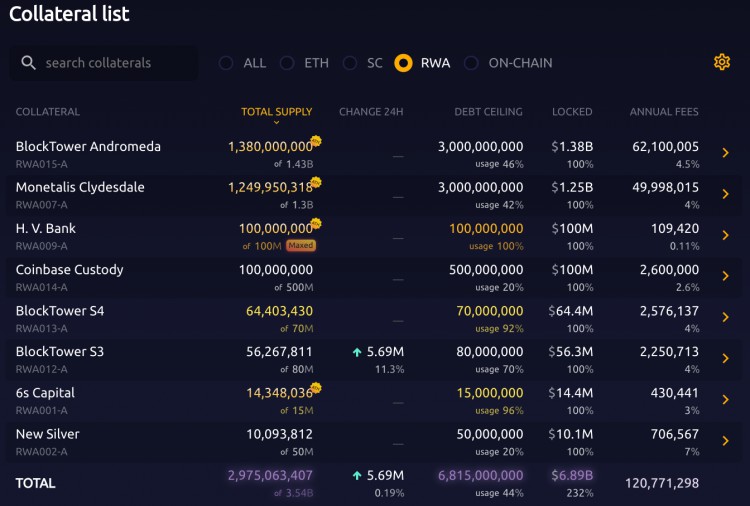The image size is (750, 506).
Task: Select the ON-CHAIN radio filter
Action: tap(471, 63)
